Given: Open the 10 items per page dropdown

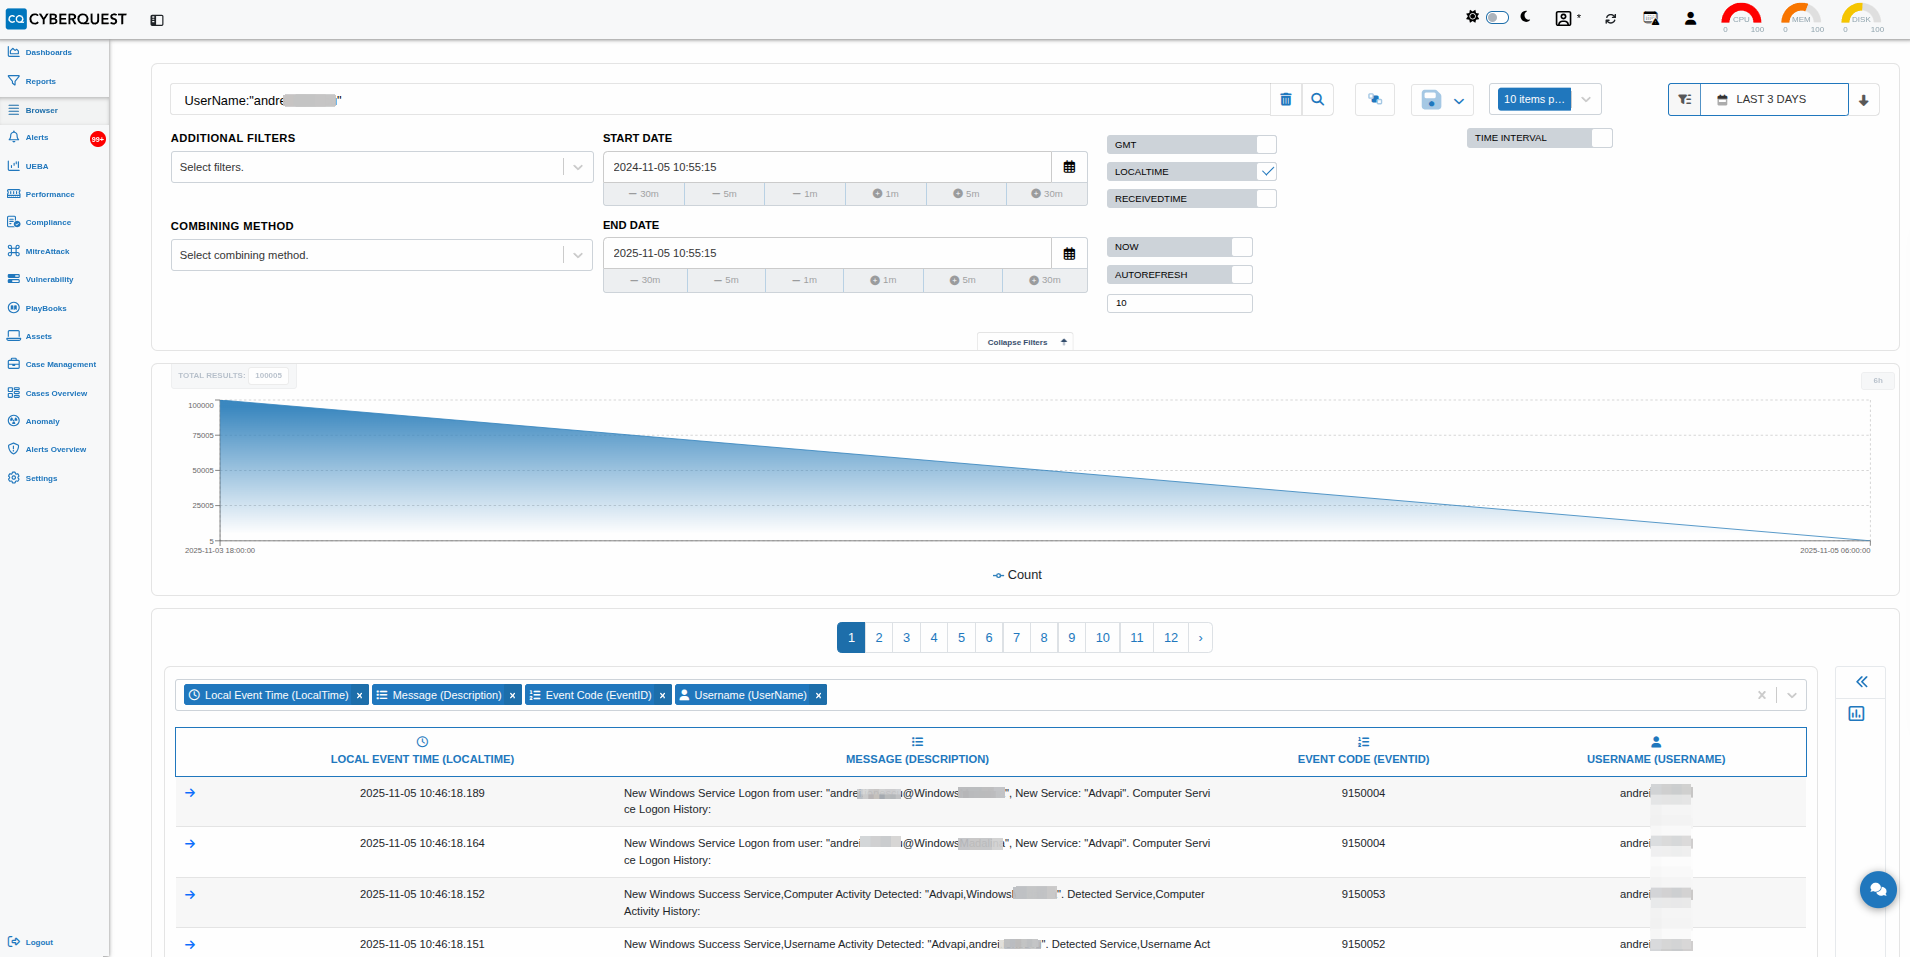Looking at the screenshot, I should (x=1586, y=99).
